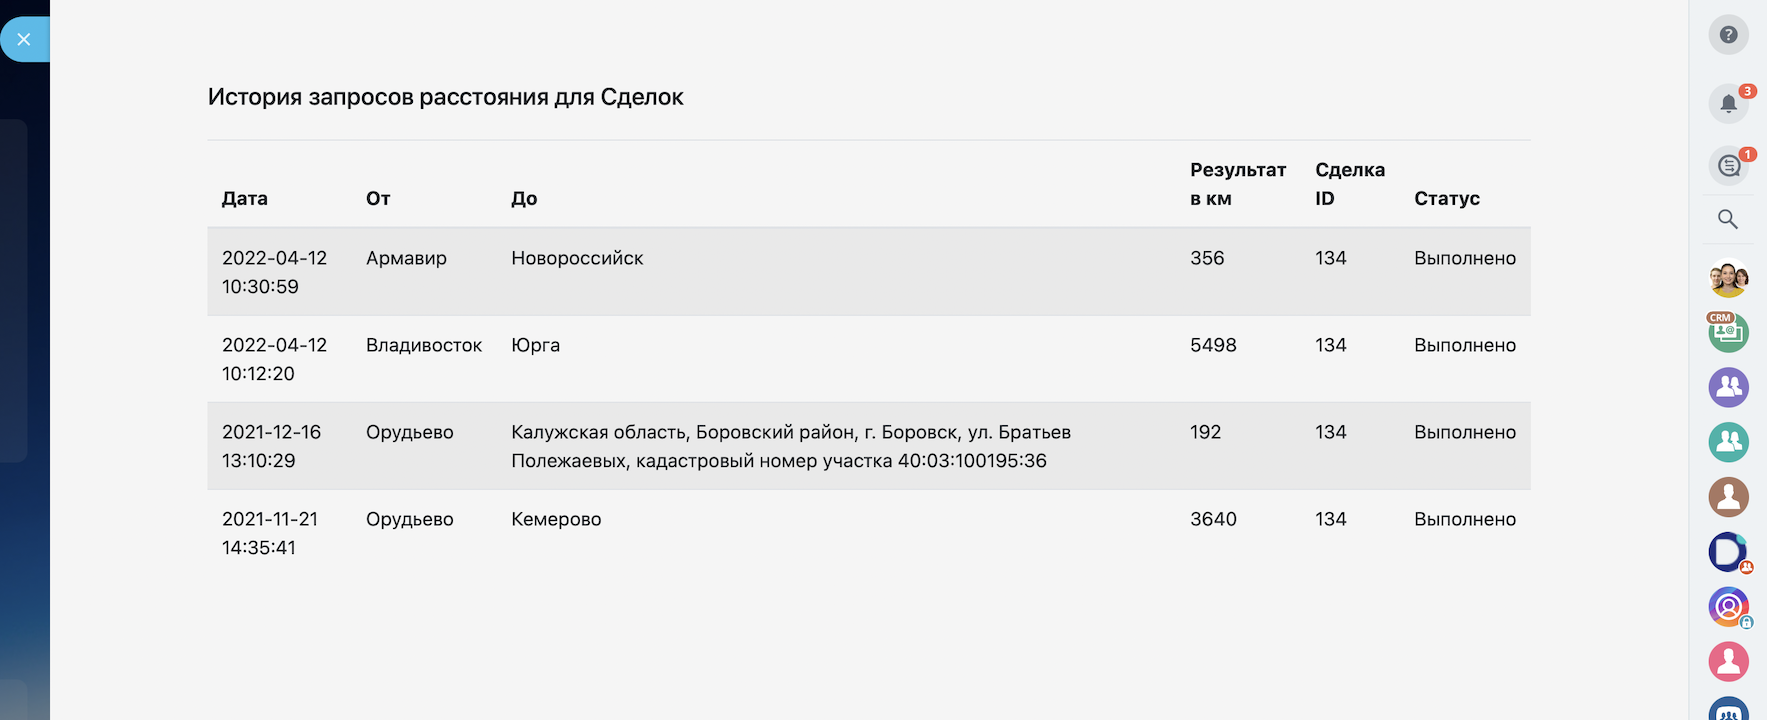Click the Владивосток origin cell
The width and height of the screenshot is (1767, 720).
point(424,345)
